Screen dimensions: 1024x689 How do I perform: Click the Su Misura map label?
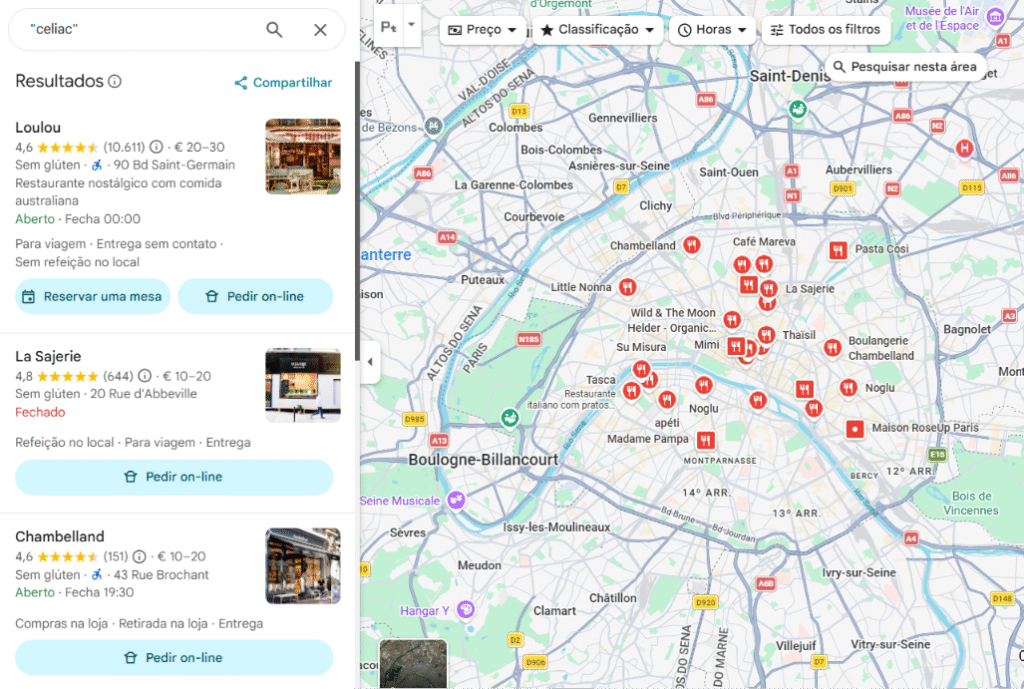point(641,347)
